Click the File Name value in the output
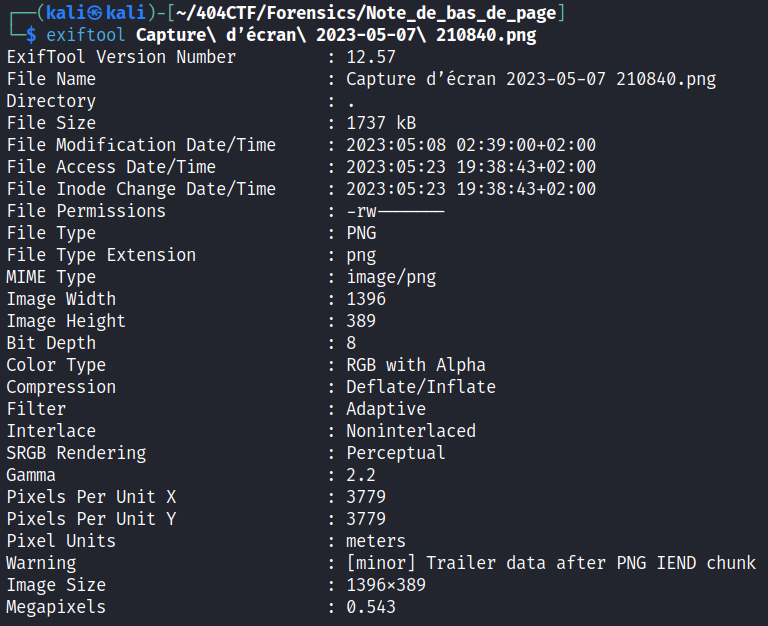Viewport: 768px width, 626px height. (531, 79)
